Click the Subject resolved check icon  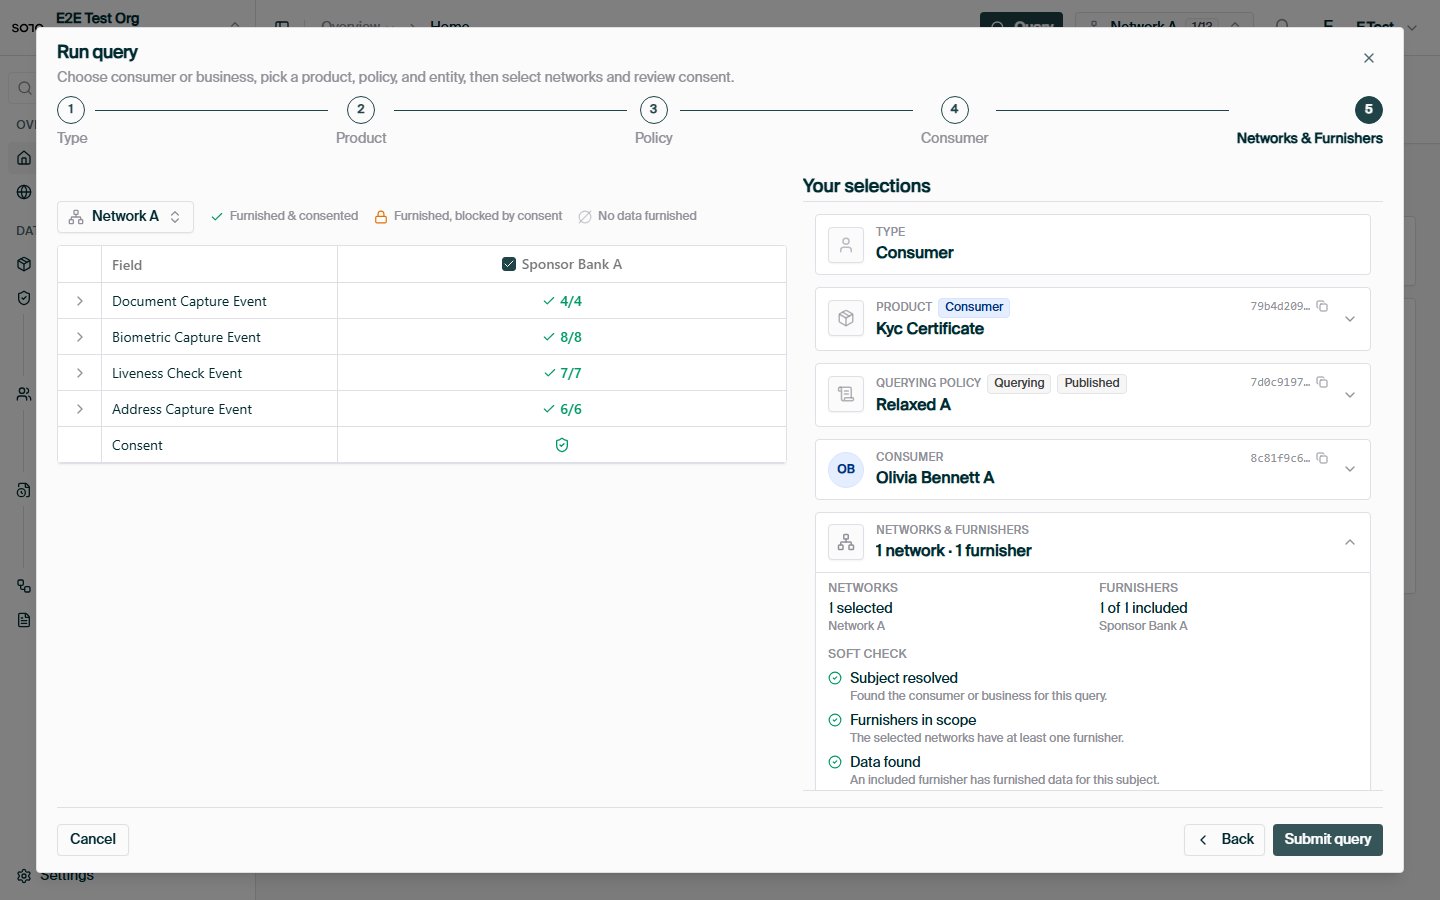[x=835, y=678]
